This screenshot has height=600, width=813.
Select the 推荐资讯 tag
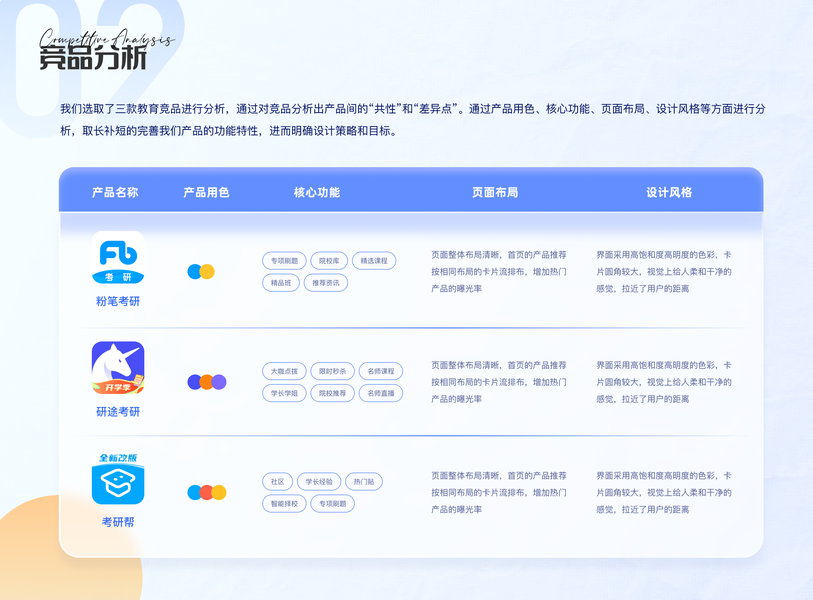point(326,283)
